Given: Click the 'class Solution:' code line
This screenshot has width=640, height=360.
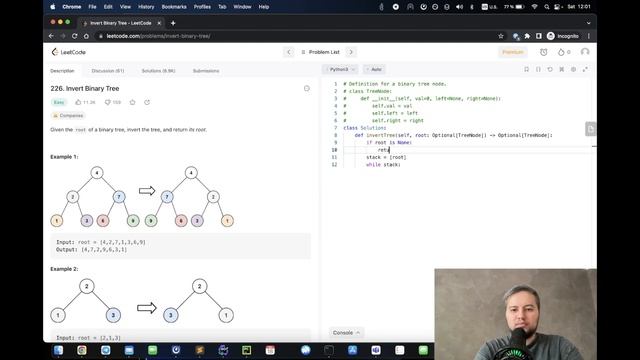Looking at the screenshot, I should point(365,128).
